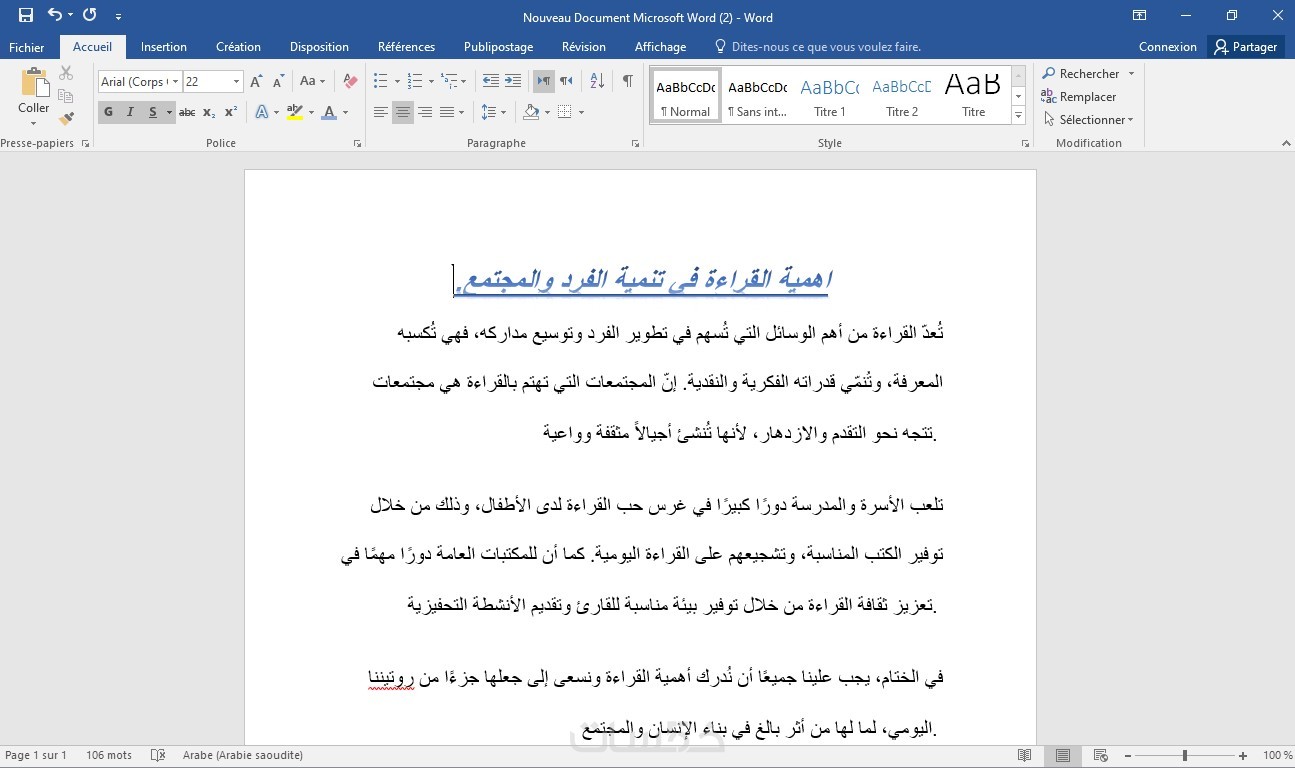Decrease the paragraph indent
The width and height of the screenshot is (1295, 768).
click(x=490, y=81)
